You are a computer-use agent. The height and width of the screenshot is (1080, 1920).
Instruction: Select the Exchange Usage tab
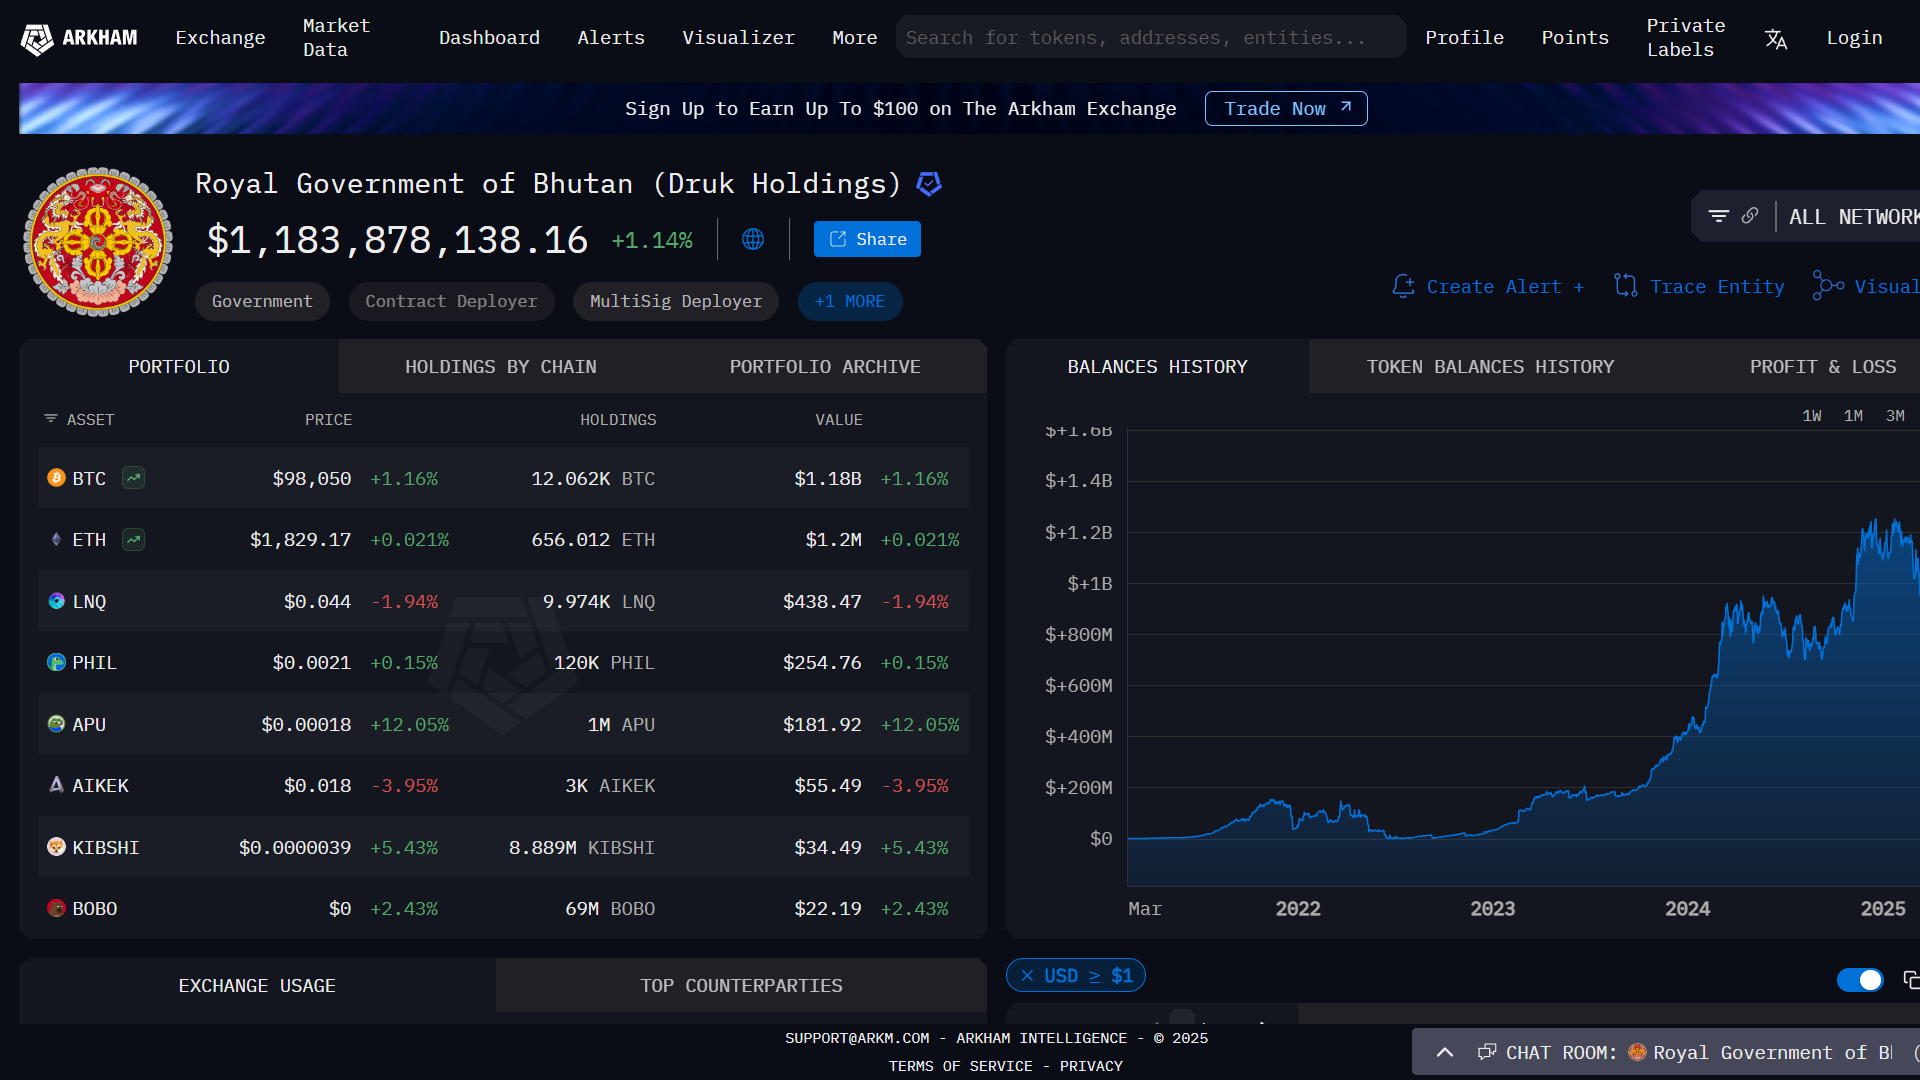257,986
